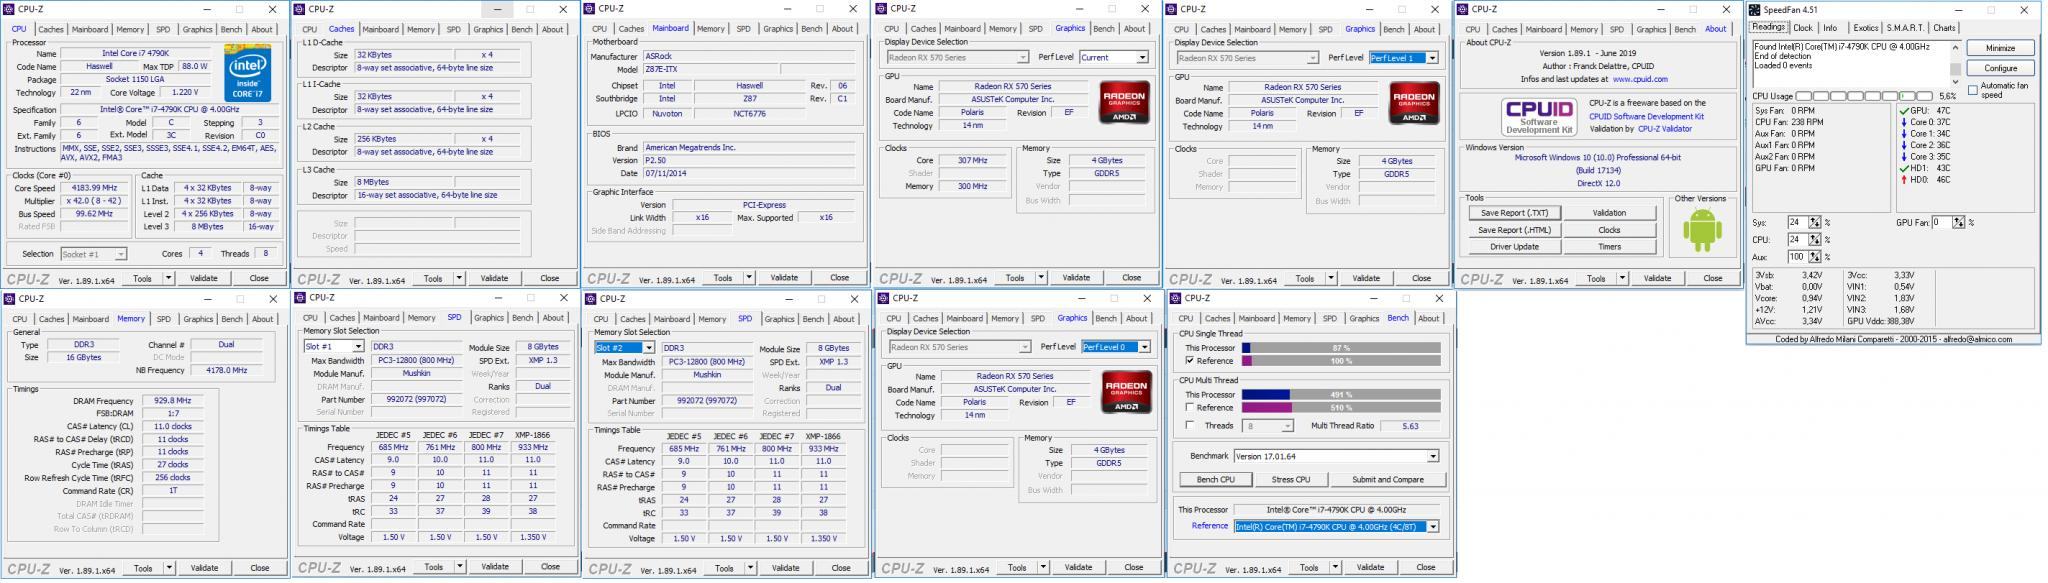This screenshot has height=583, width=2048.
Task: Click Save Report (.TXT) button
Action: pyautogui.click(x=1514, y=212)
